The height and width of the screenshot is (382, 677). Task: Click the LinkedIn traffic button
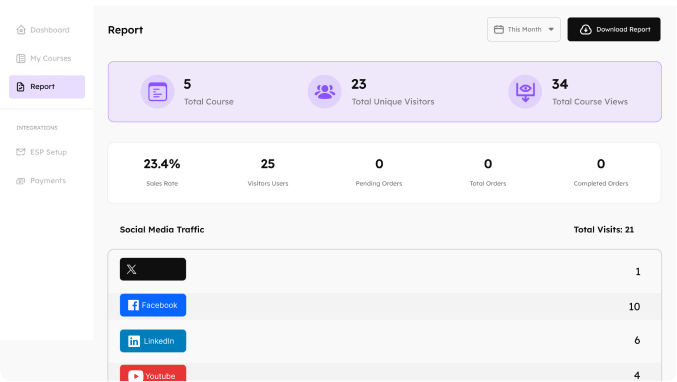(x=153, y=341)
